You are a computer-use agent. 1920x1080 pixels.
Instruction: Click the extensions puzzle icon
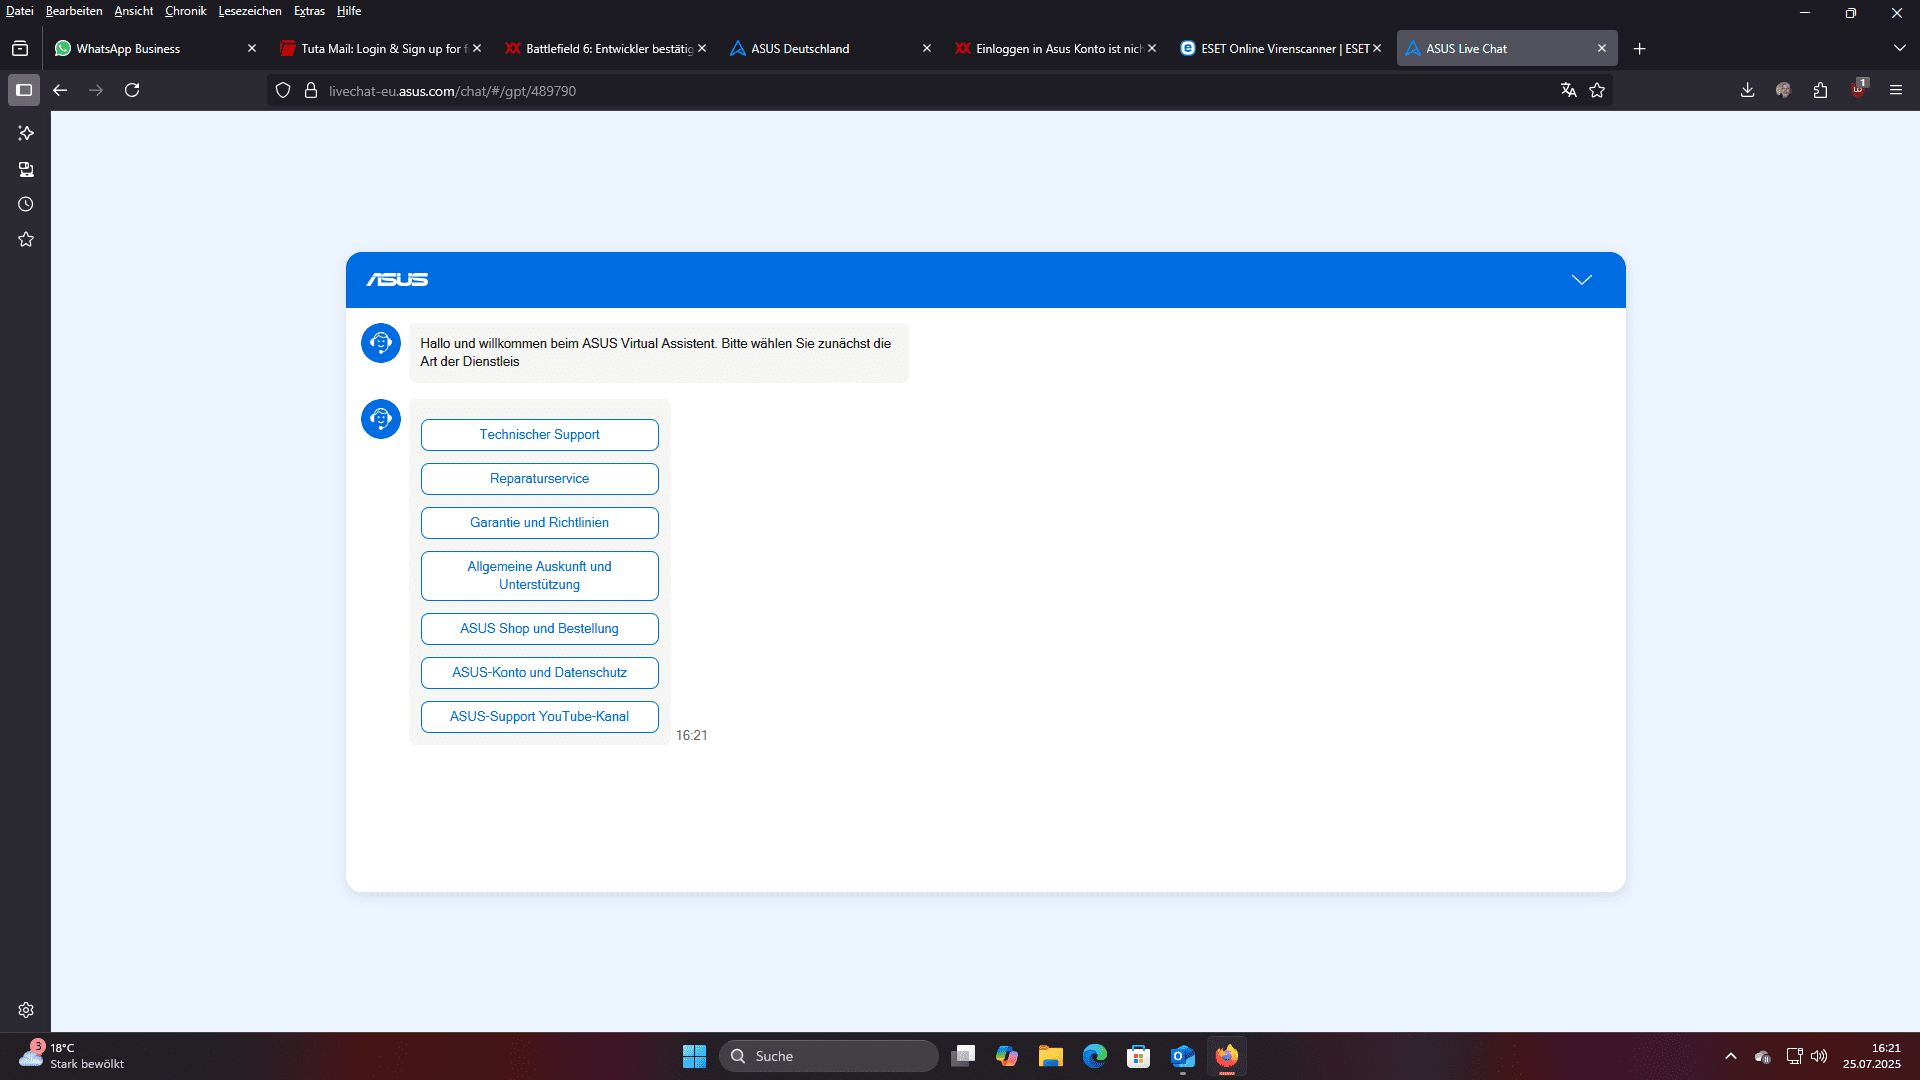pyautogui.click(x=1820, y=90)
